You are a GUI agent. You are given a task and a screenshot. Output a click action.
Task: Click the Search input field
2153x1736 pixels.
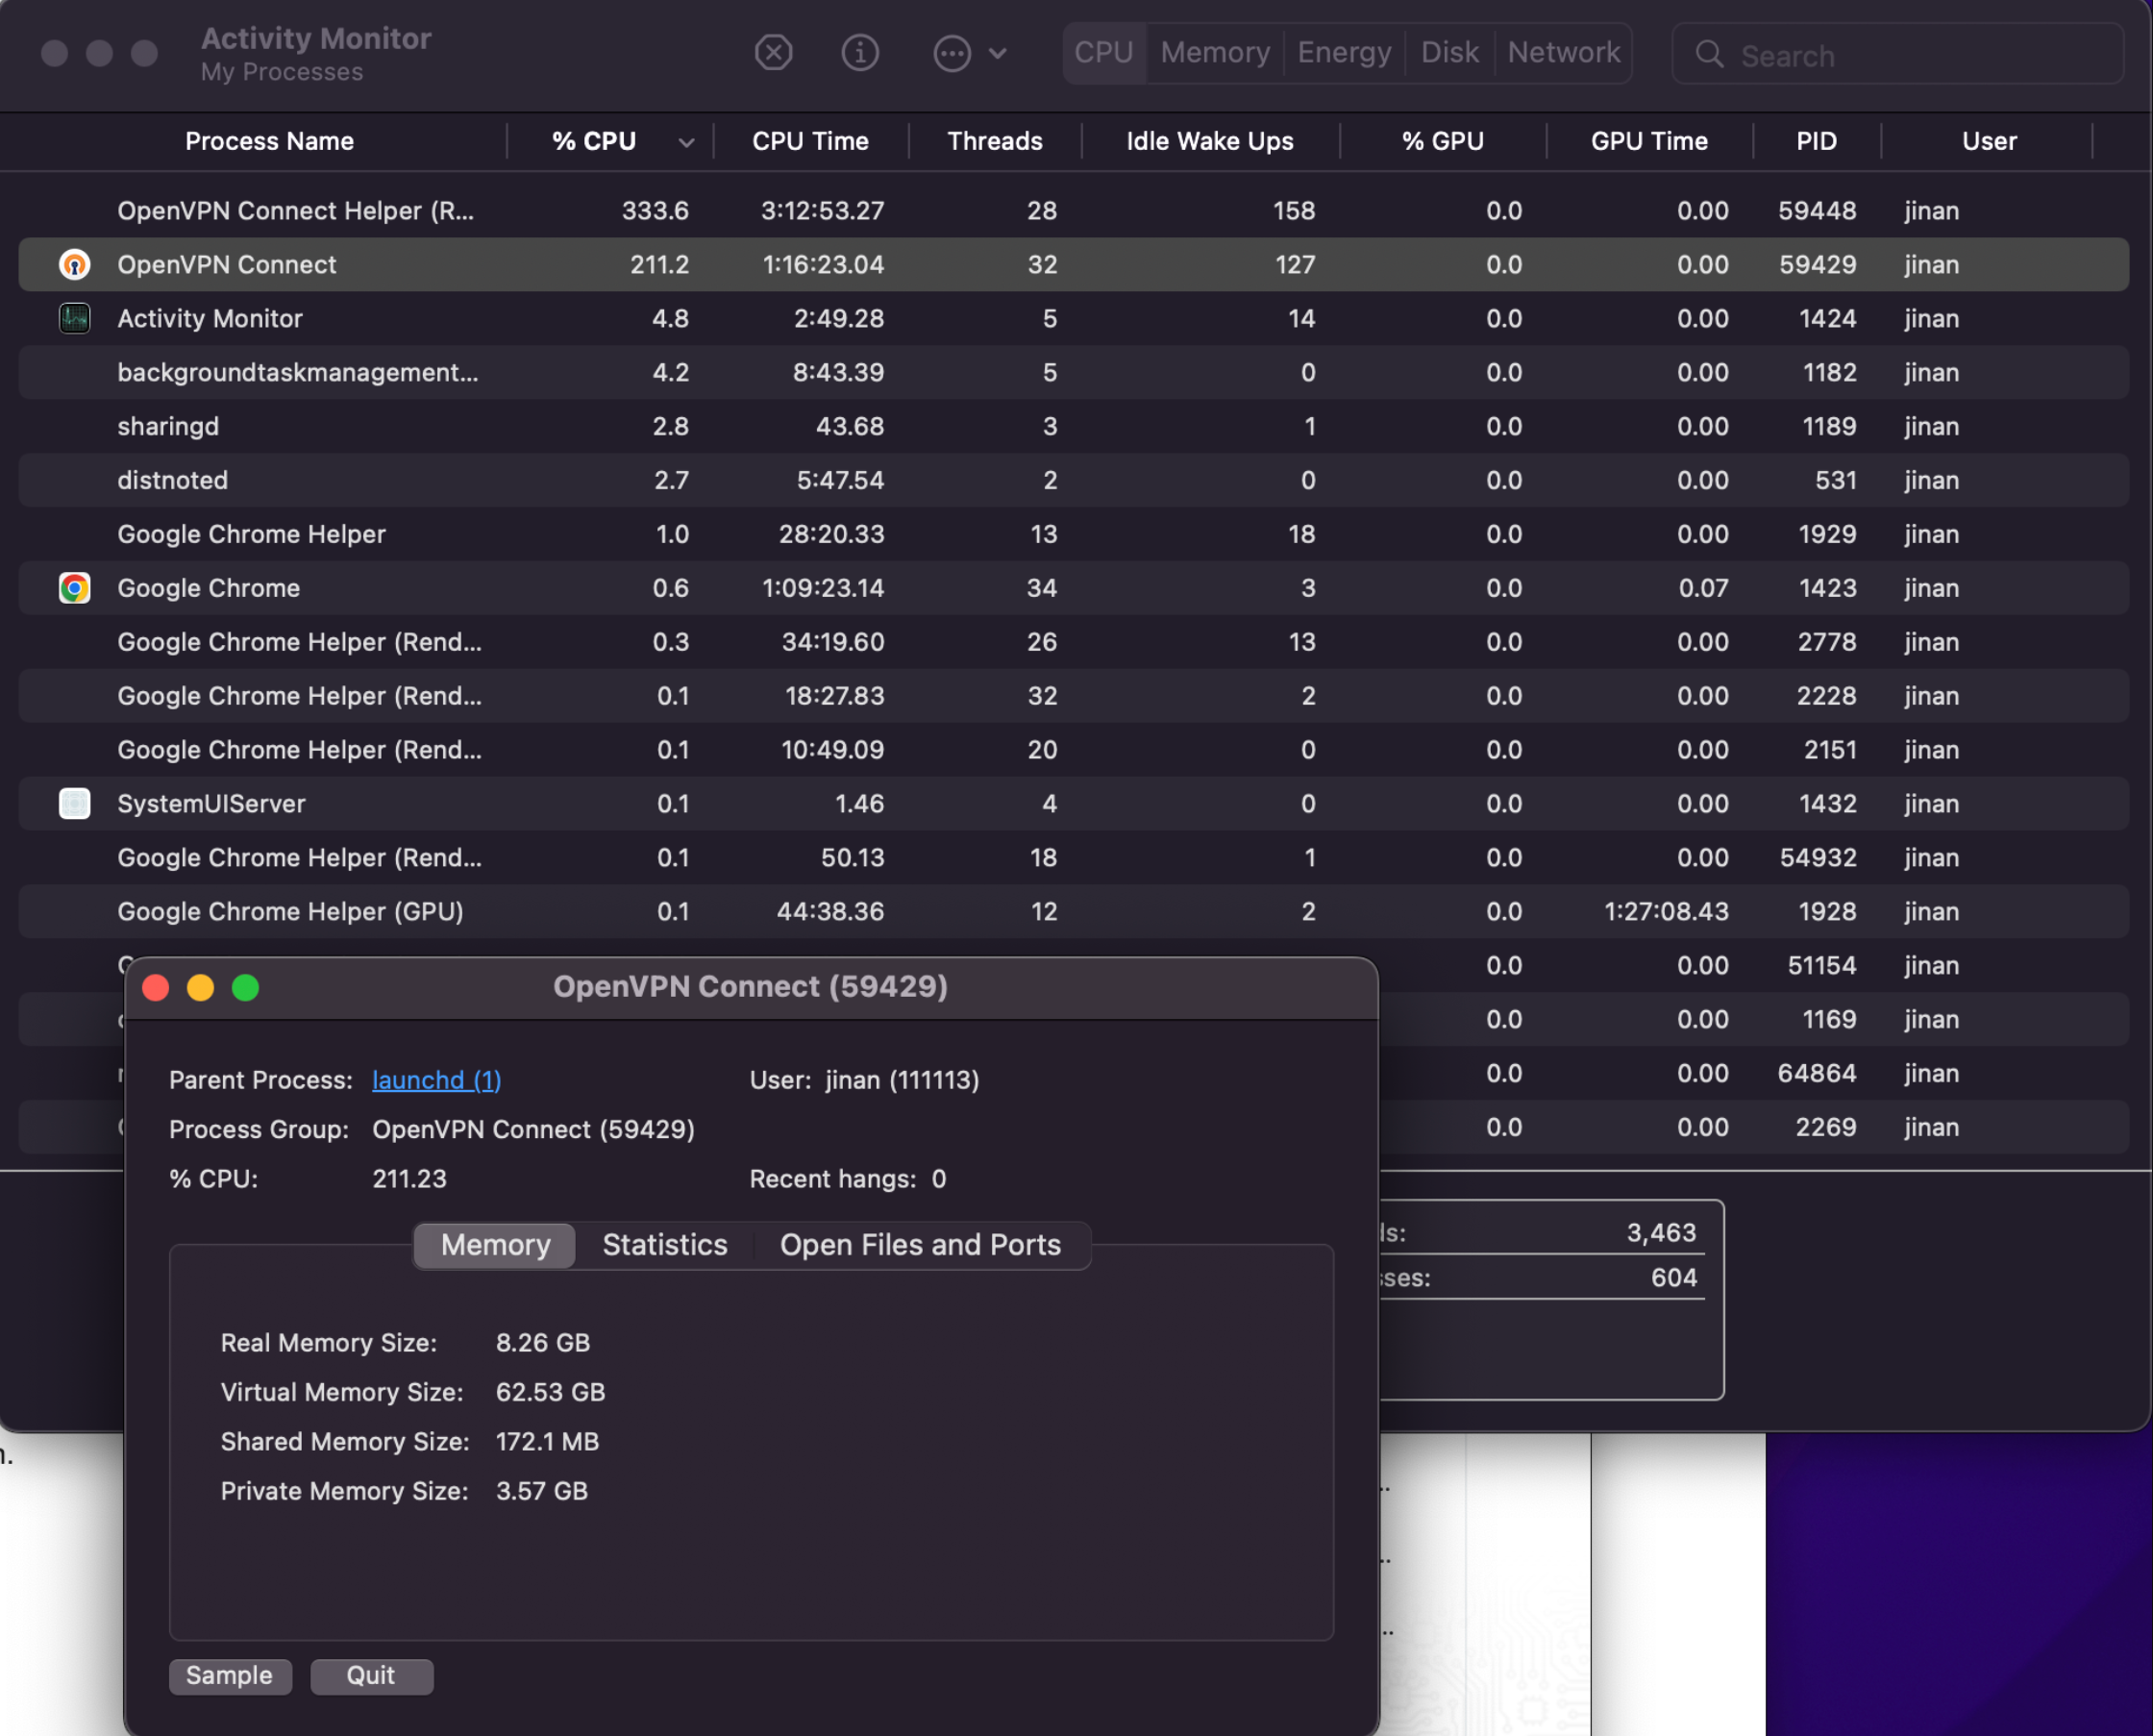coord(1897,54)
